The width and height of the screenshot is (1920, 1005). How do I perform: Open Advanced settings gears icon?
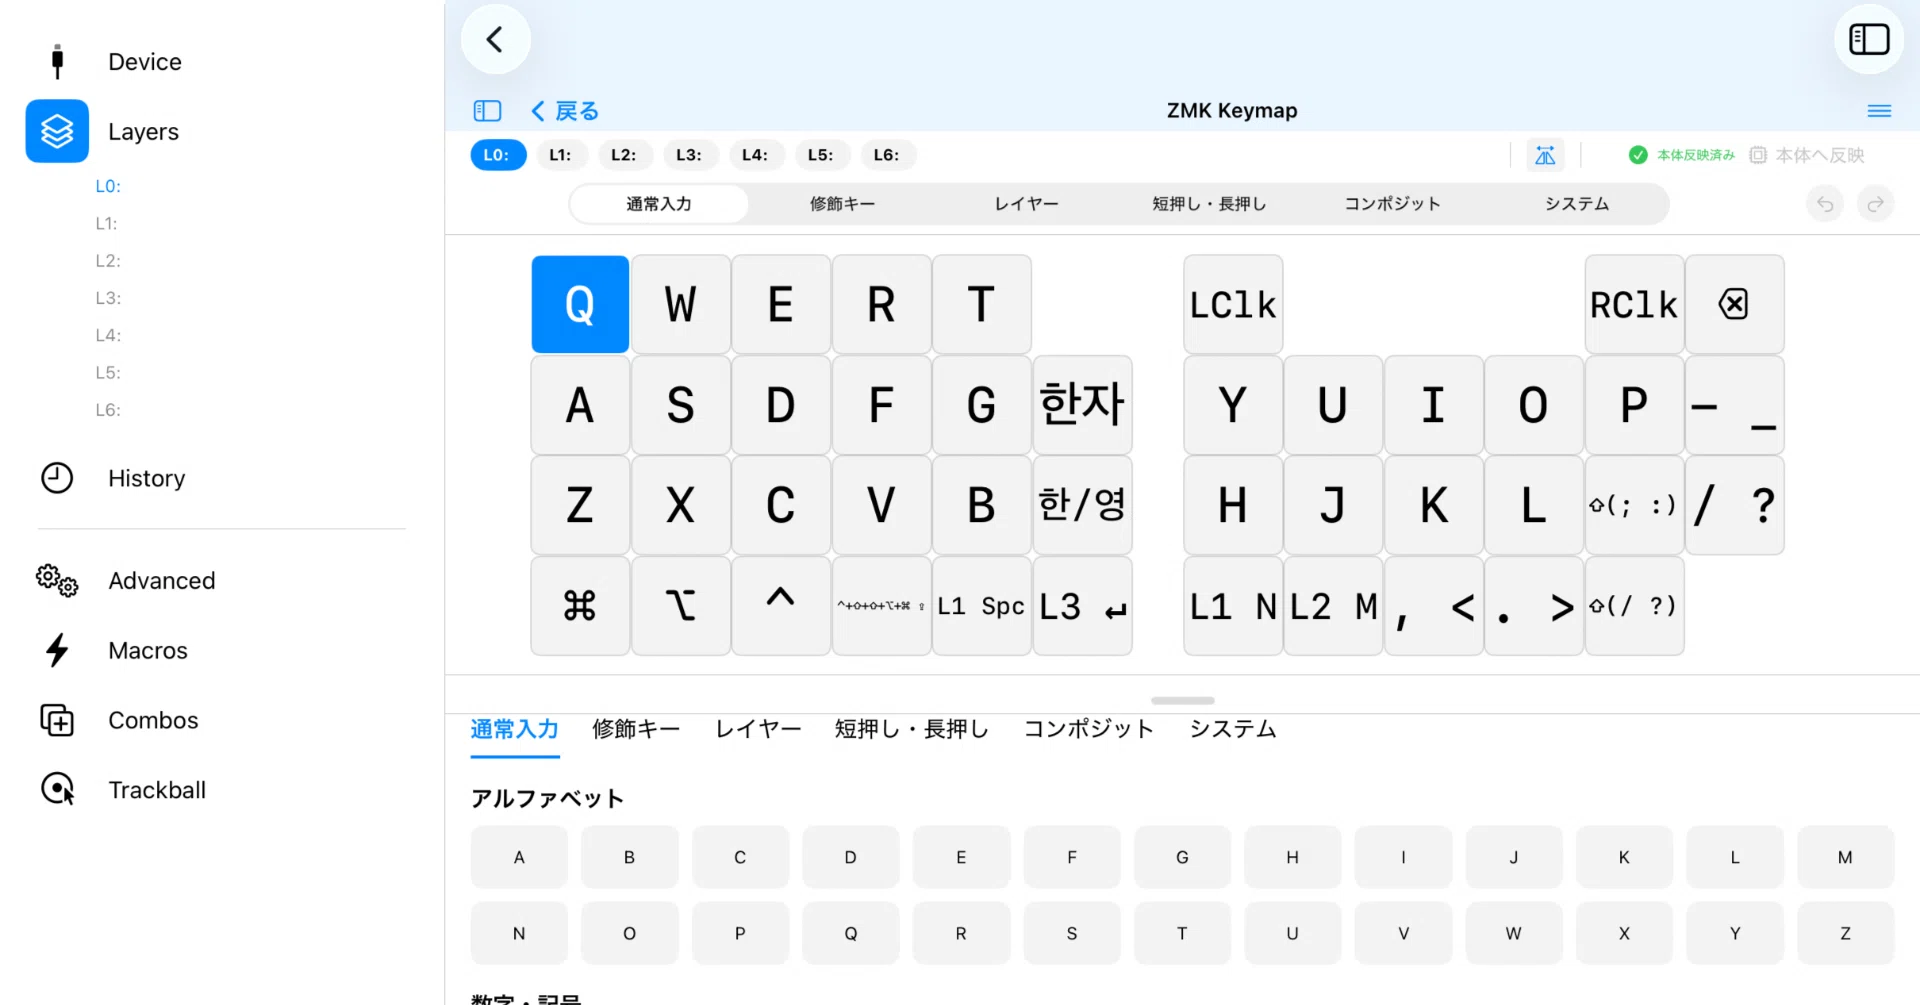coord(57,580)
